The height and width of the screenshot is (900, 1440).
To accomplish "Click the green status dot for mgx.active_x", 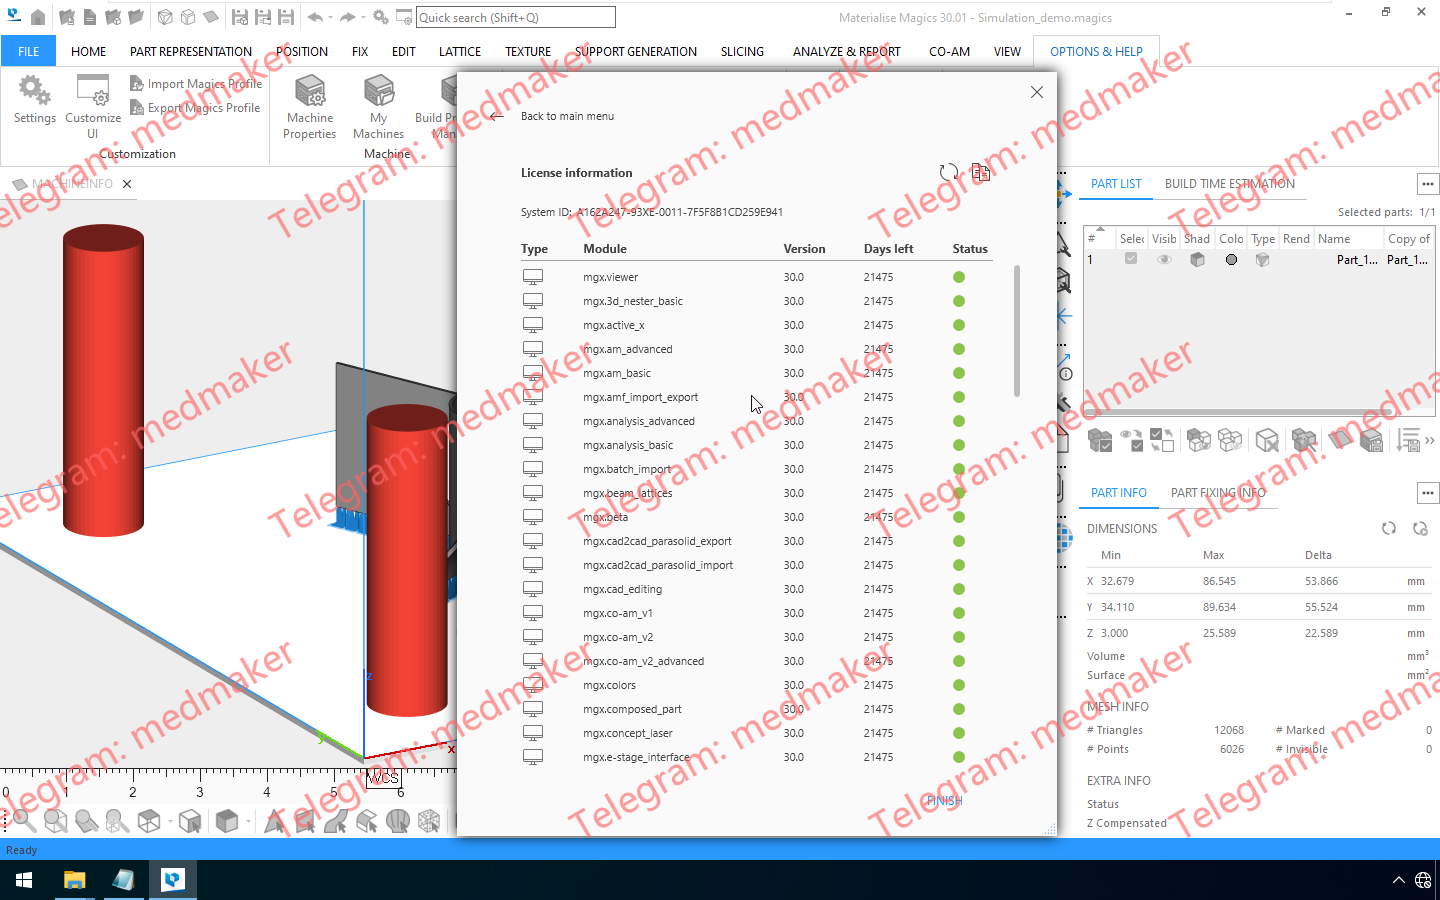I will point(959,325).
